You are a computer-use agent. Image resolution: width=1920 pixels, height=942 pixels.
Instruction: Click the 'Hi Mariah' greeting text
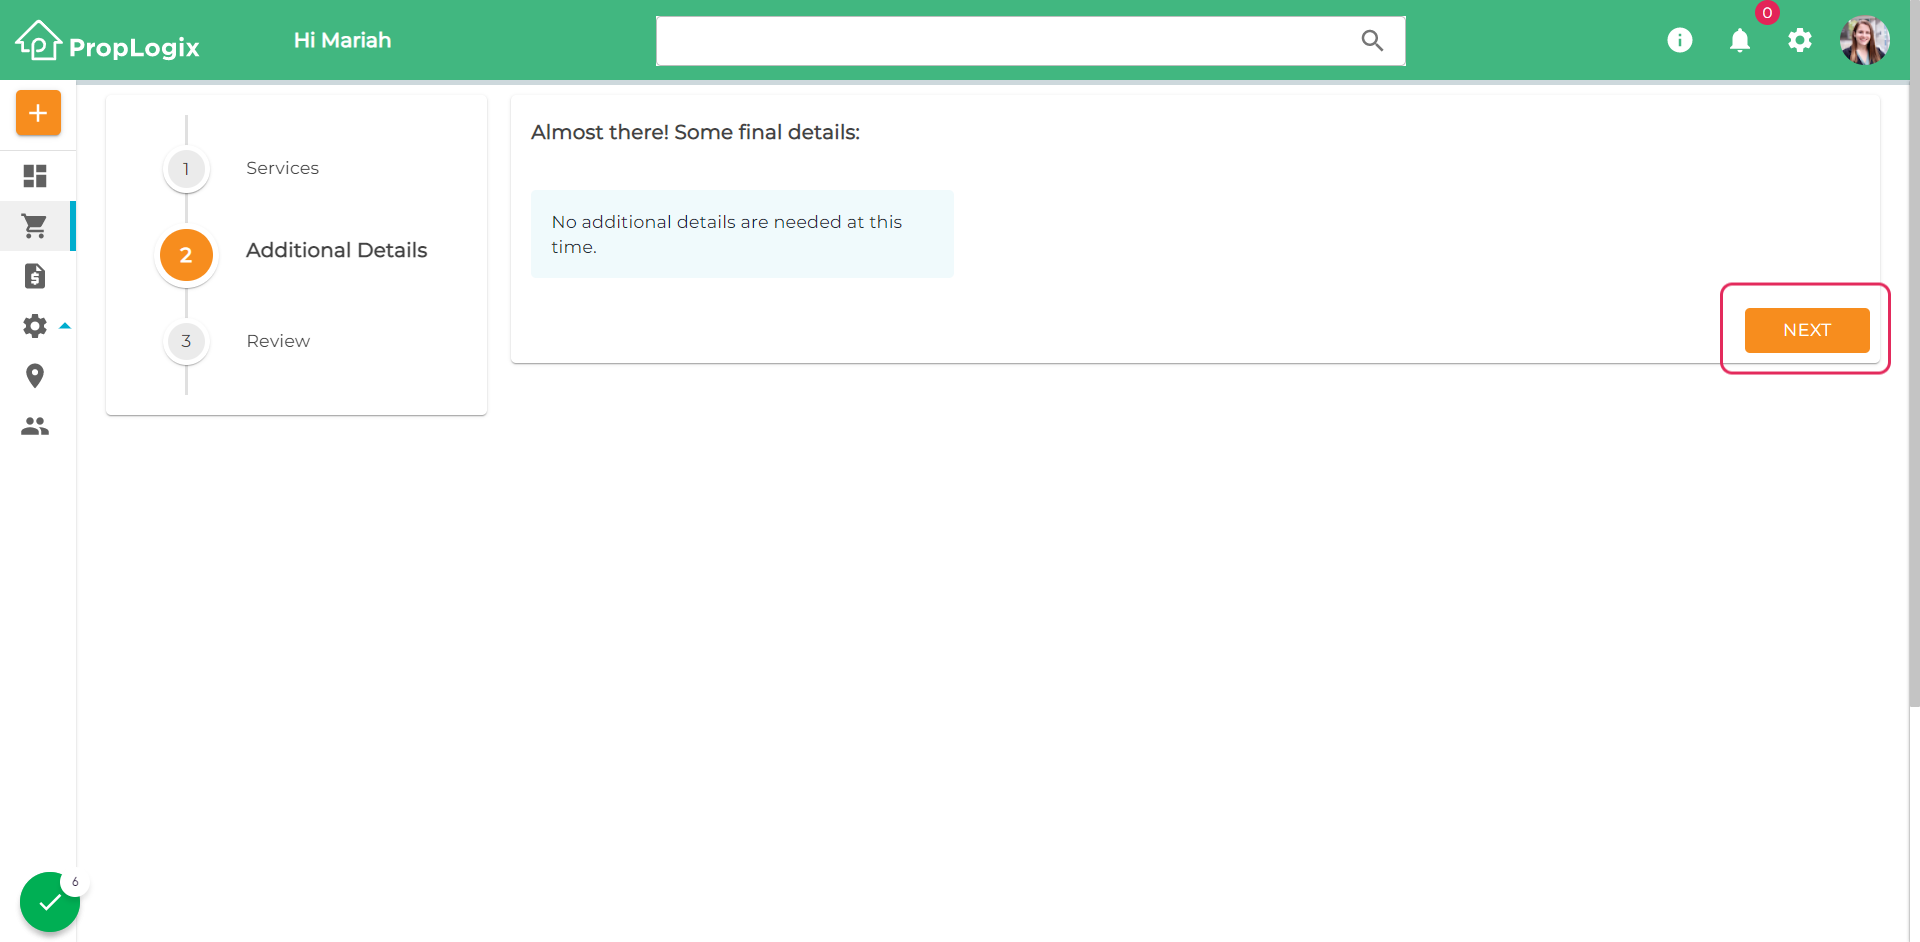click(x=342, y=40)
